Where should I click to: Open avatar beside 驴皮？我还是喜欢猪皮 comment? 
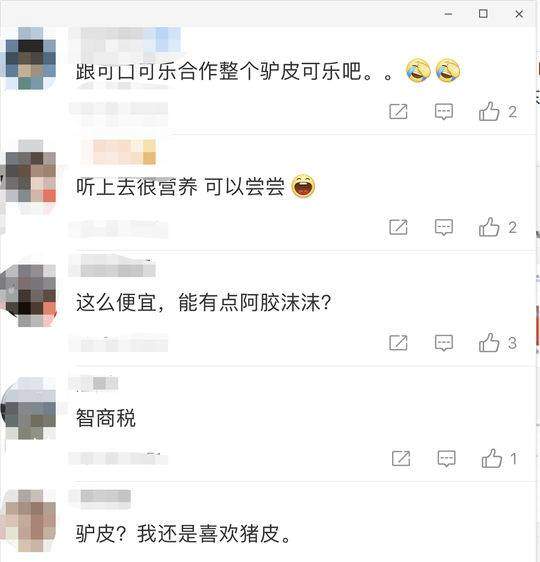point(30,521)
